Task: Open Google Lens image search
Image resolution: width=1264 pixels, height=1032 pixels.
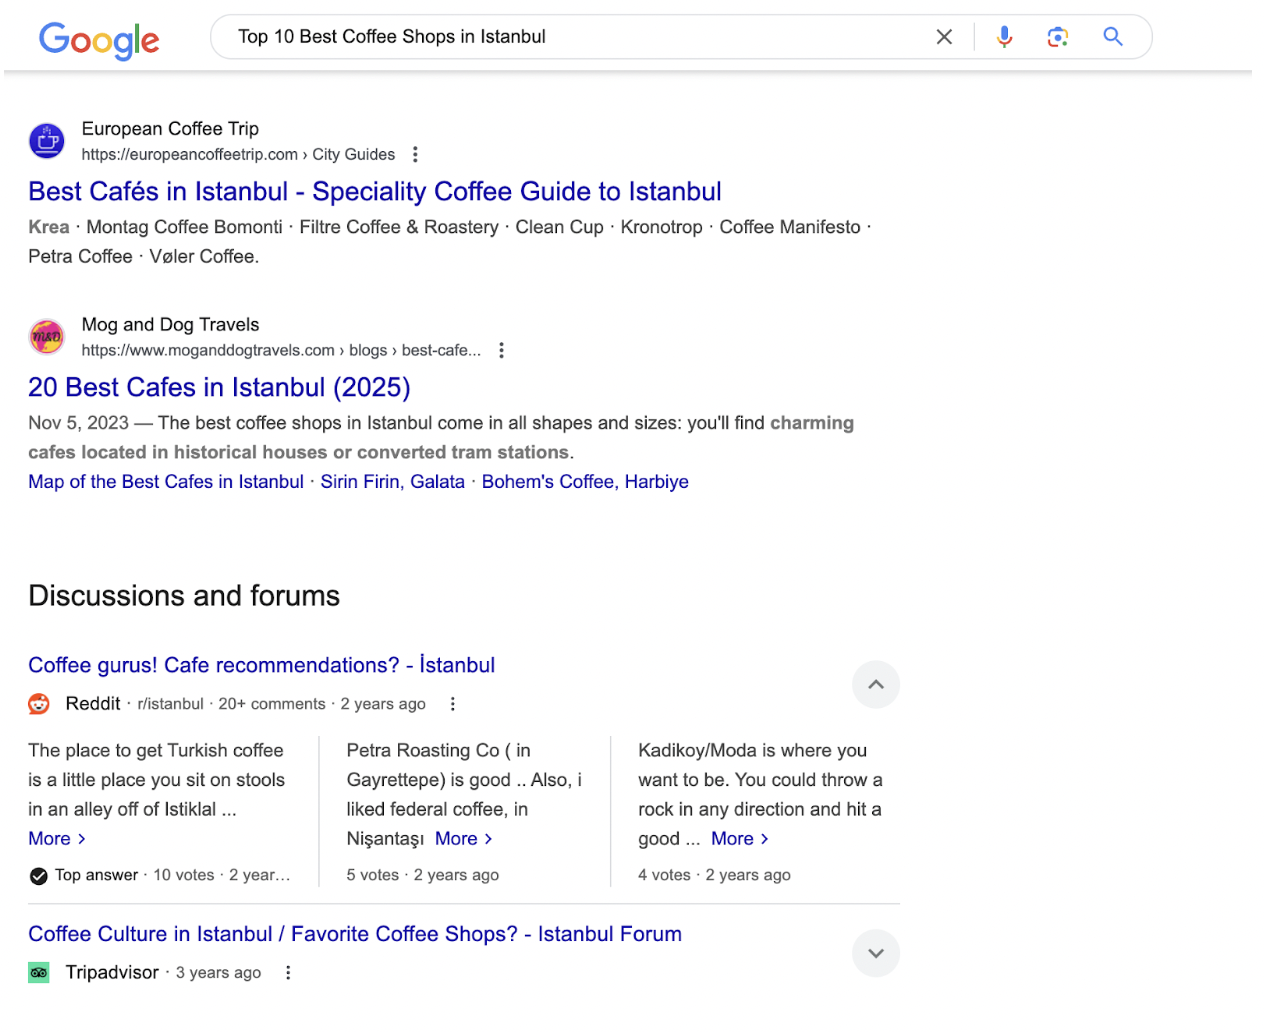Action: click(1058, 36)
